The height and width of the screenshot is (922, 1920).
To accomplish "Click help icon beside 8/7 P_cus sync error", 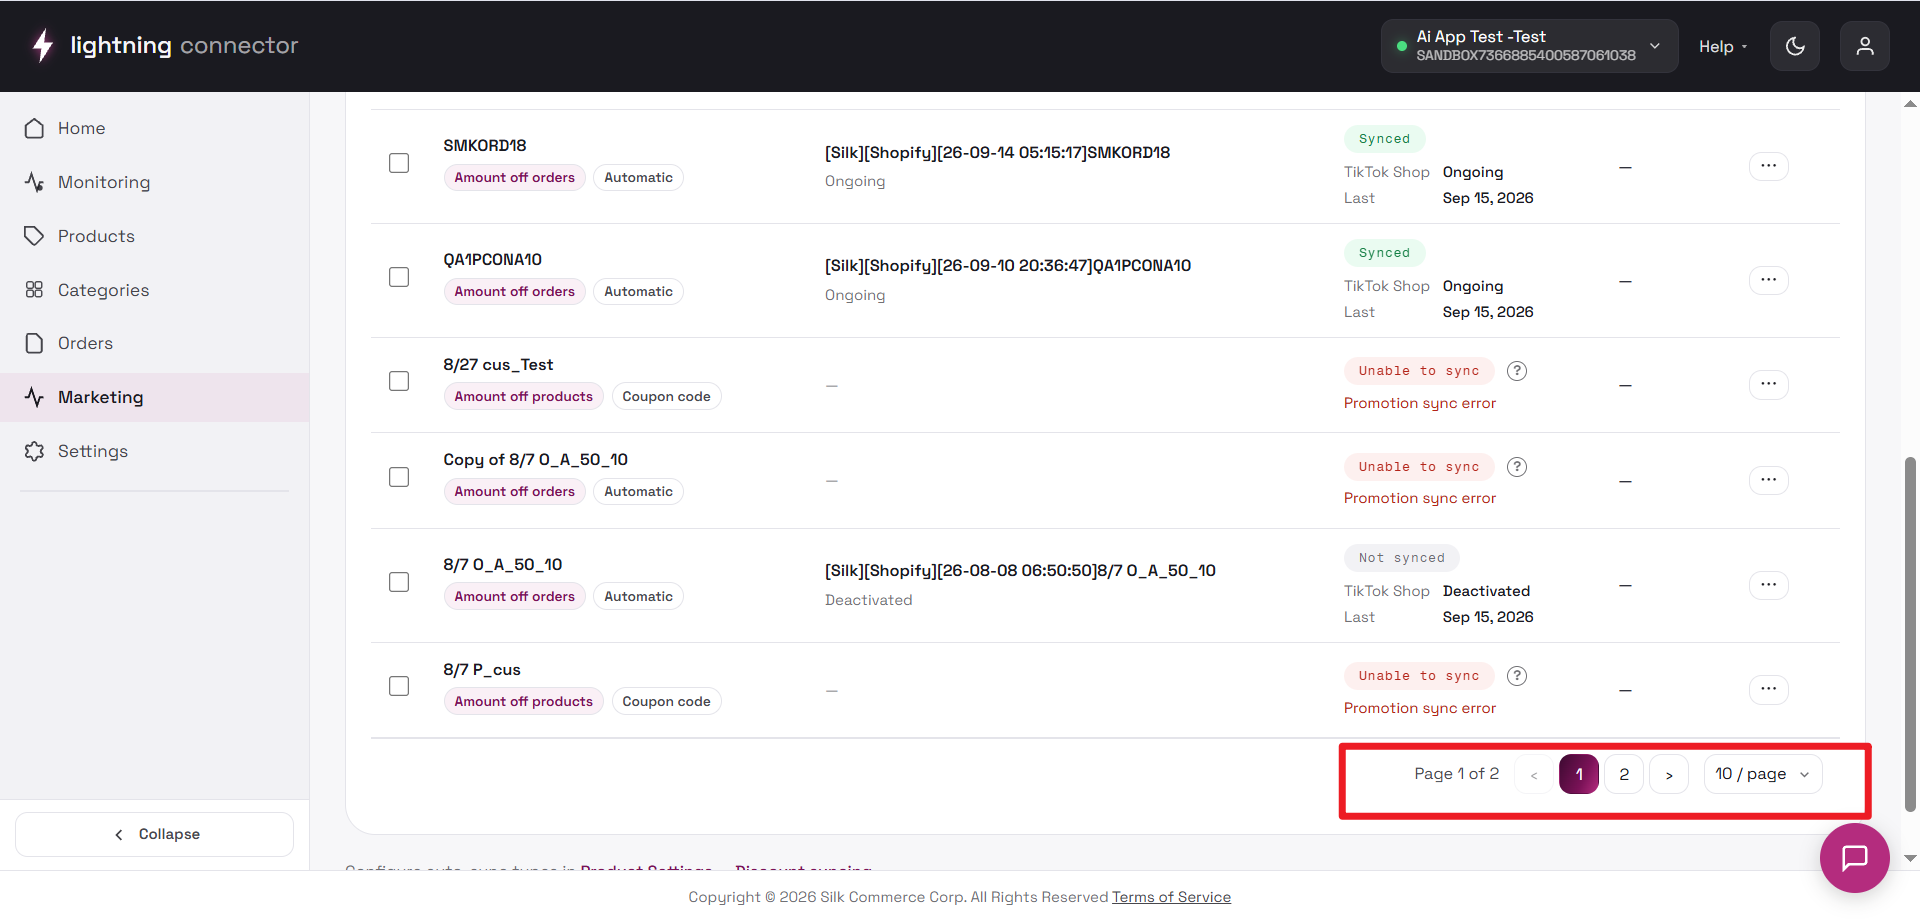I will point(1517,676).
